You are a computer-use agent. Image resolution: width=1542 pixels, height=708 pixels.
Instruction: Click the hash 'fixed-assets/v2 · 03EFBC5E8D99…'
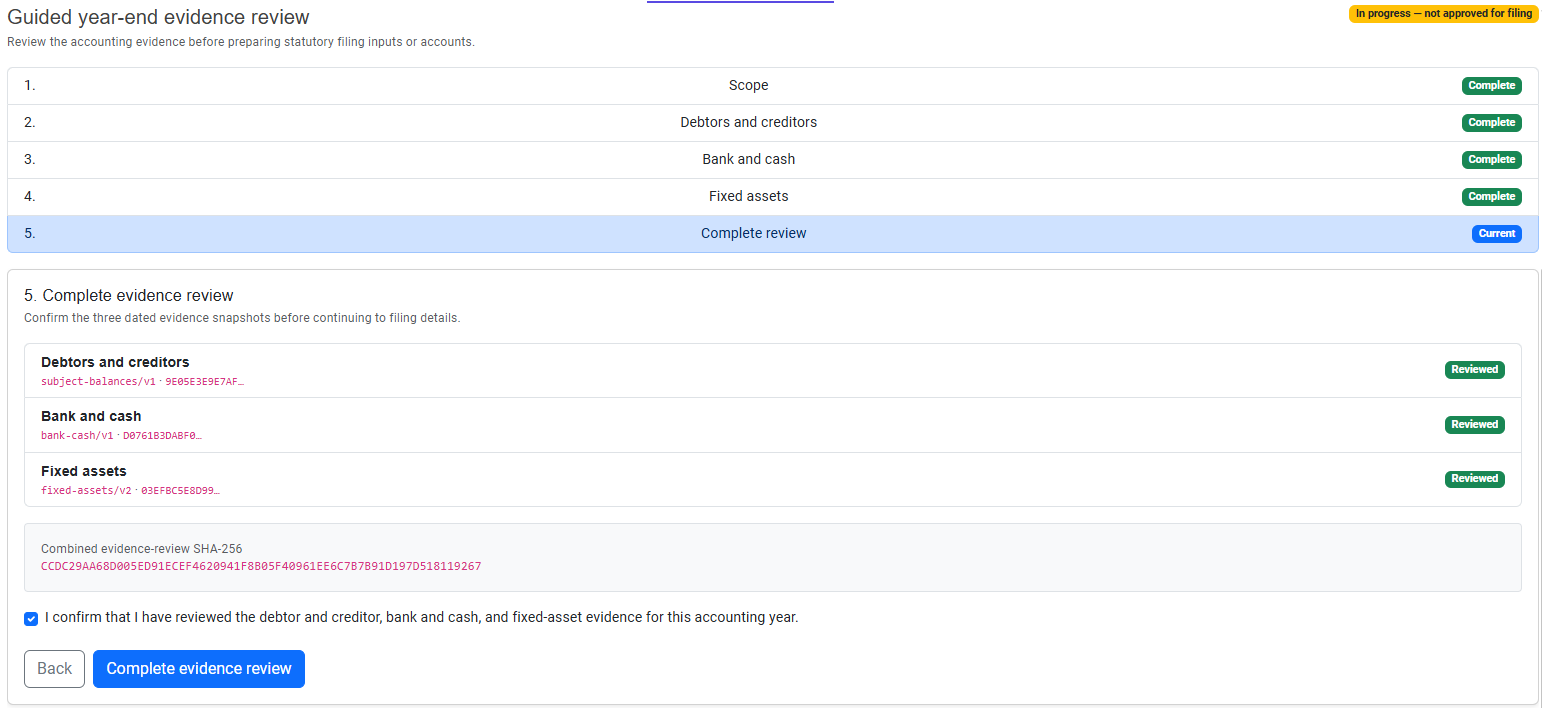tap(130, 491)
